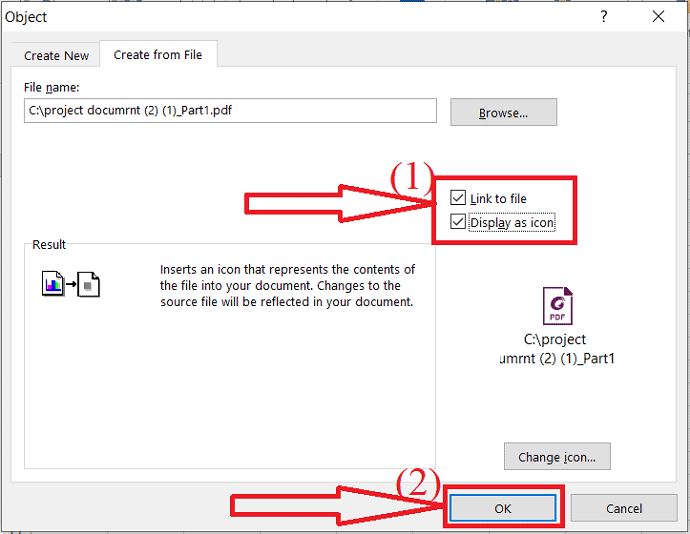Screen dimensions: 690x534
Task: Close the Object dialog window
Action: [x=658, y=17]
